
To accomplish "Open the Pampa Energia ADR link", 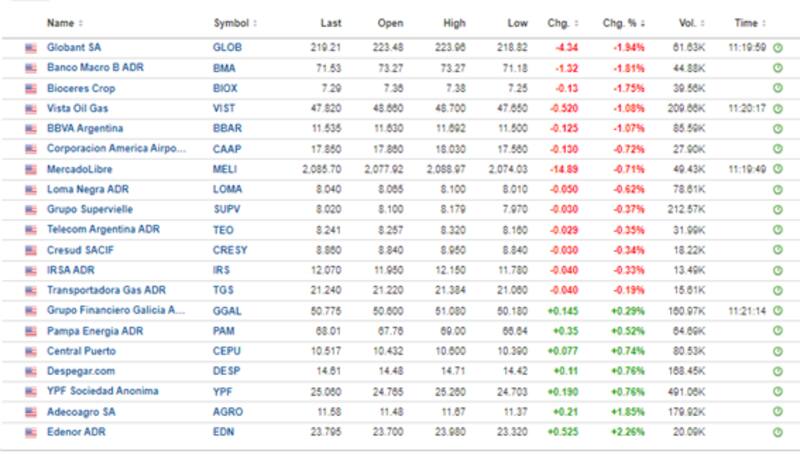I will [94, 330].
